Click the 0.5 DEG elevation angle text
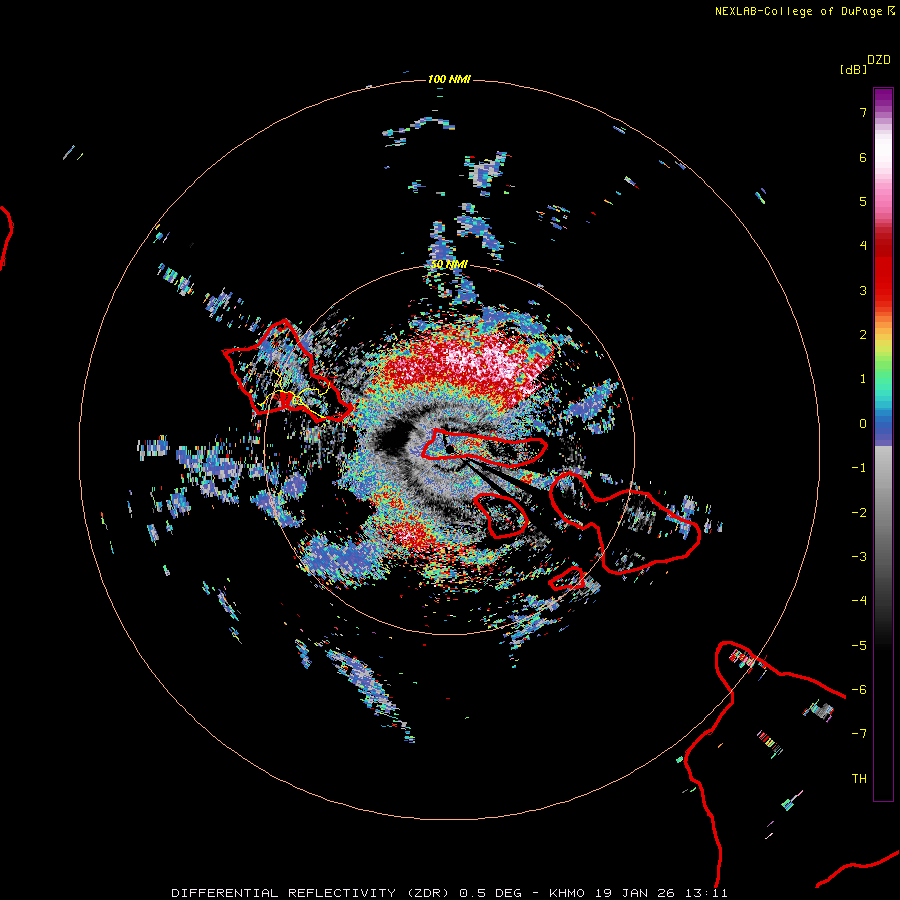This screenshot has height=900, width=900. click(x=491, y=893)
